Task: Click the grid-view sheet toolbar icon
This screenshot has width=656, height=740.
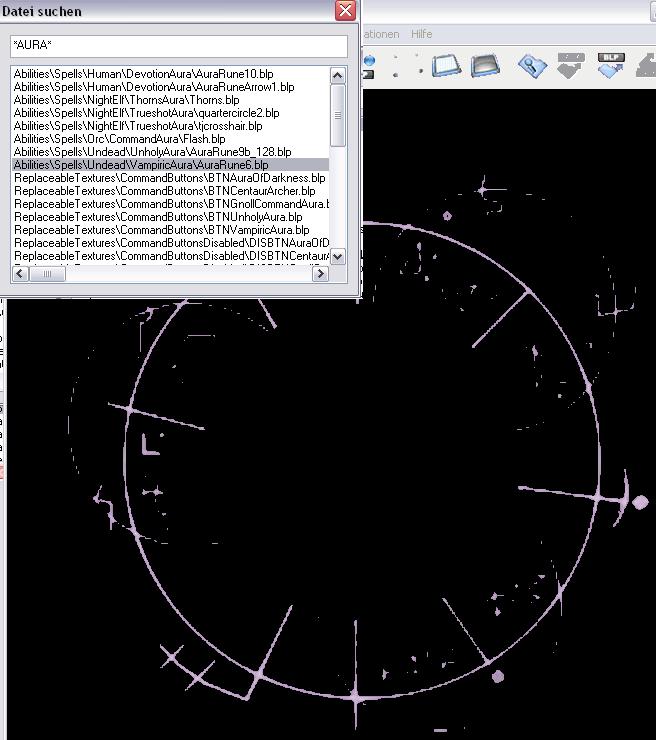Action: [446, 66]
